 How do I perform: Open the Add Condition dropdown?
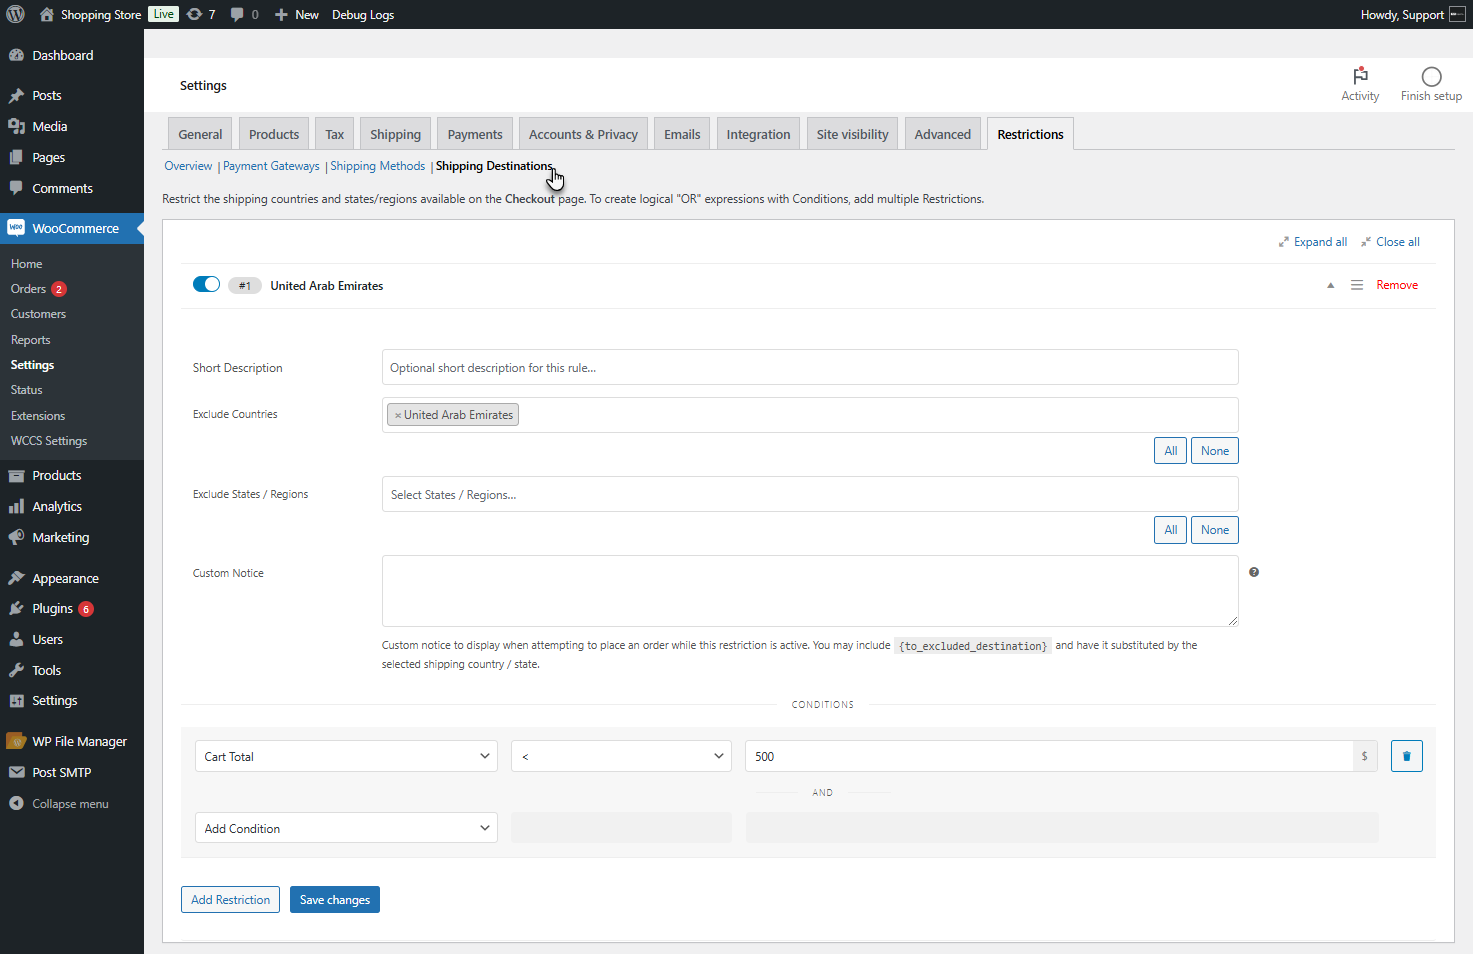point(346,828)
